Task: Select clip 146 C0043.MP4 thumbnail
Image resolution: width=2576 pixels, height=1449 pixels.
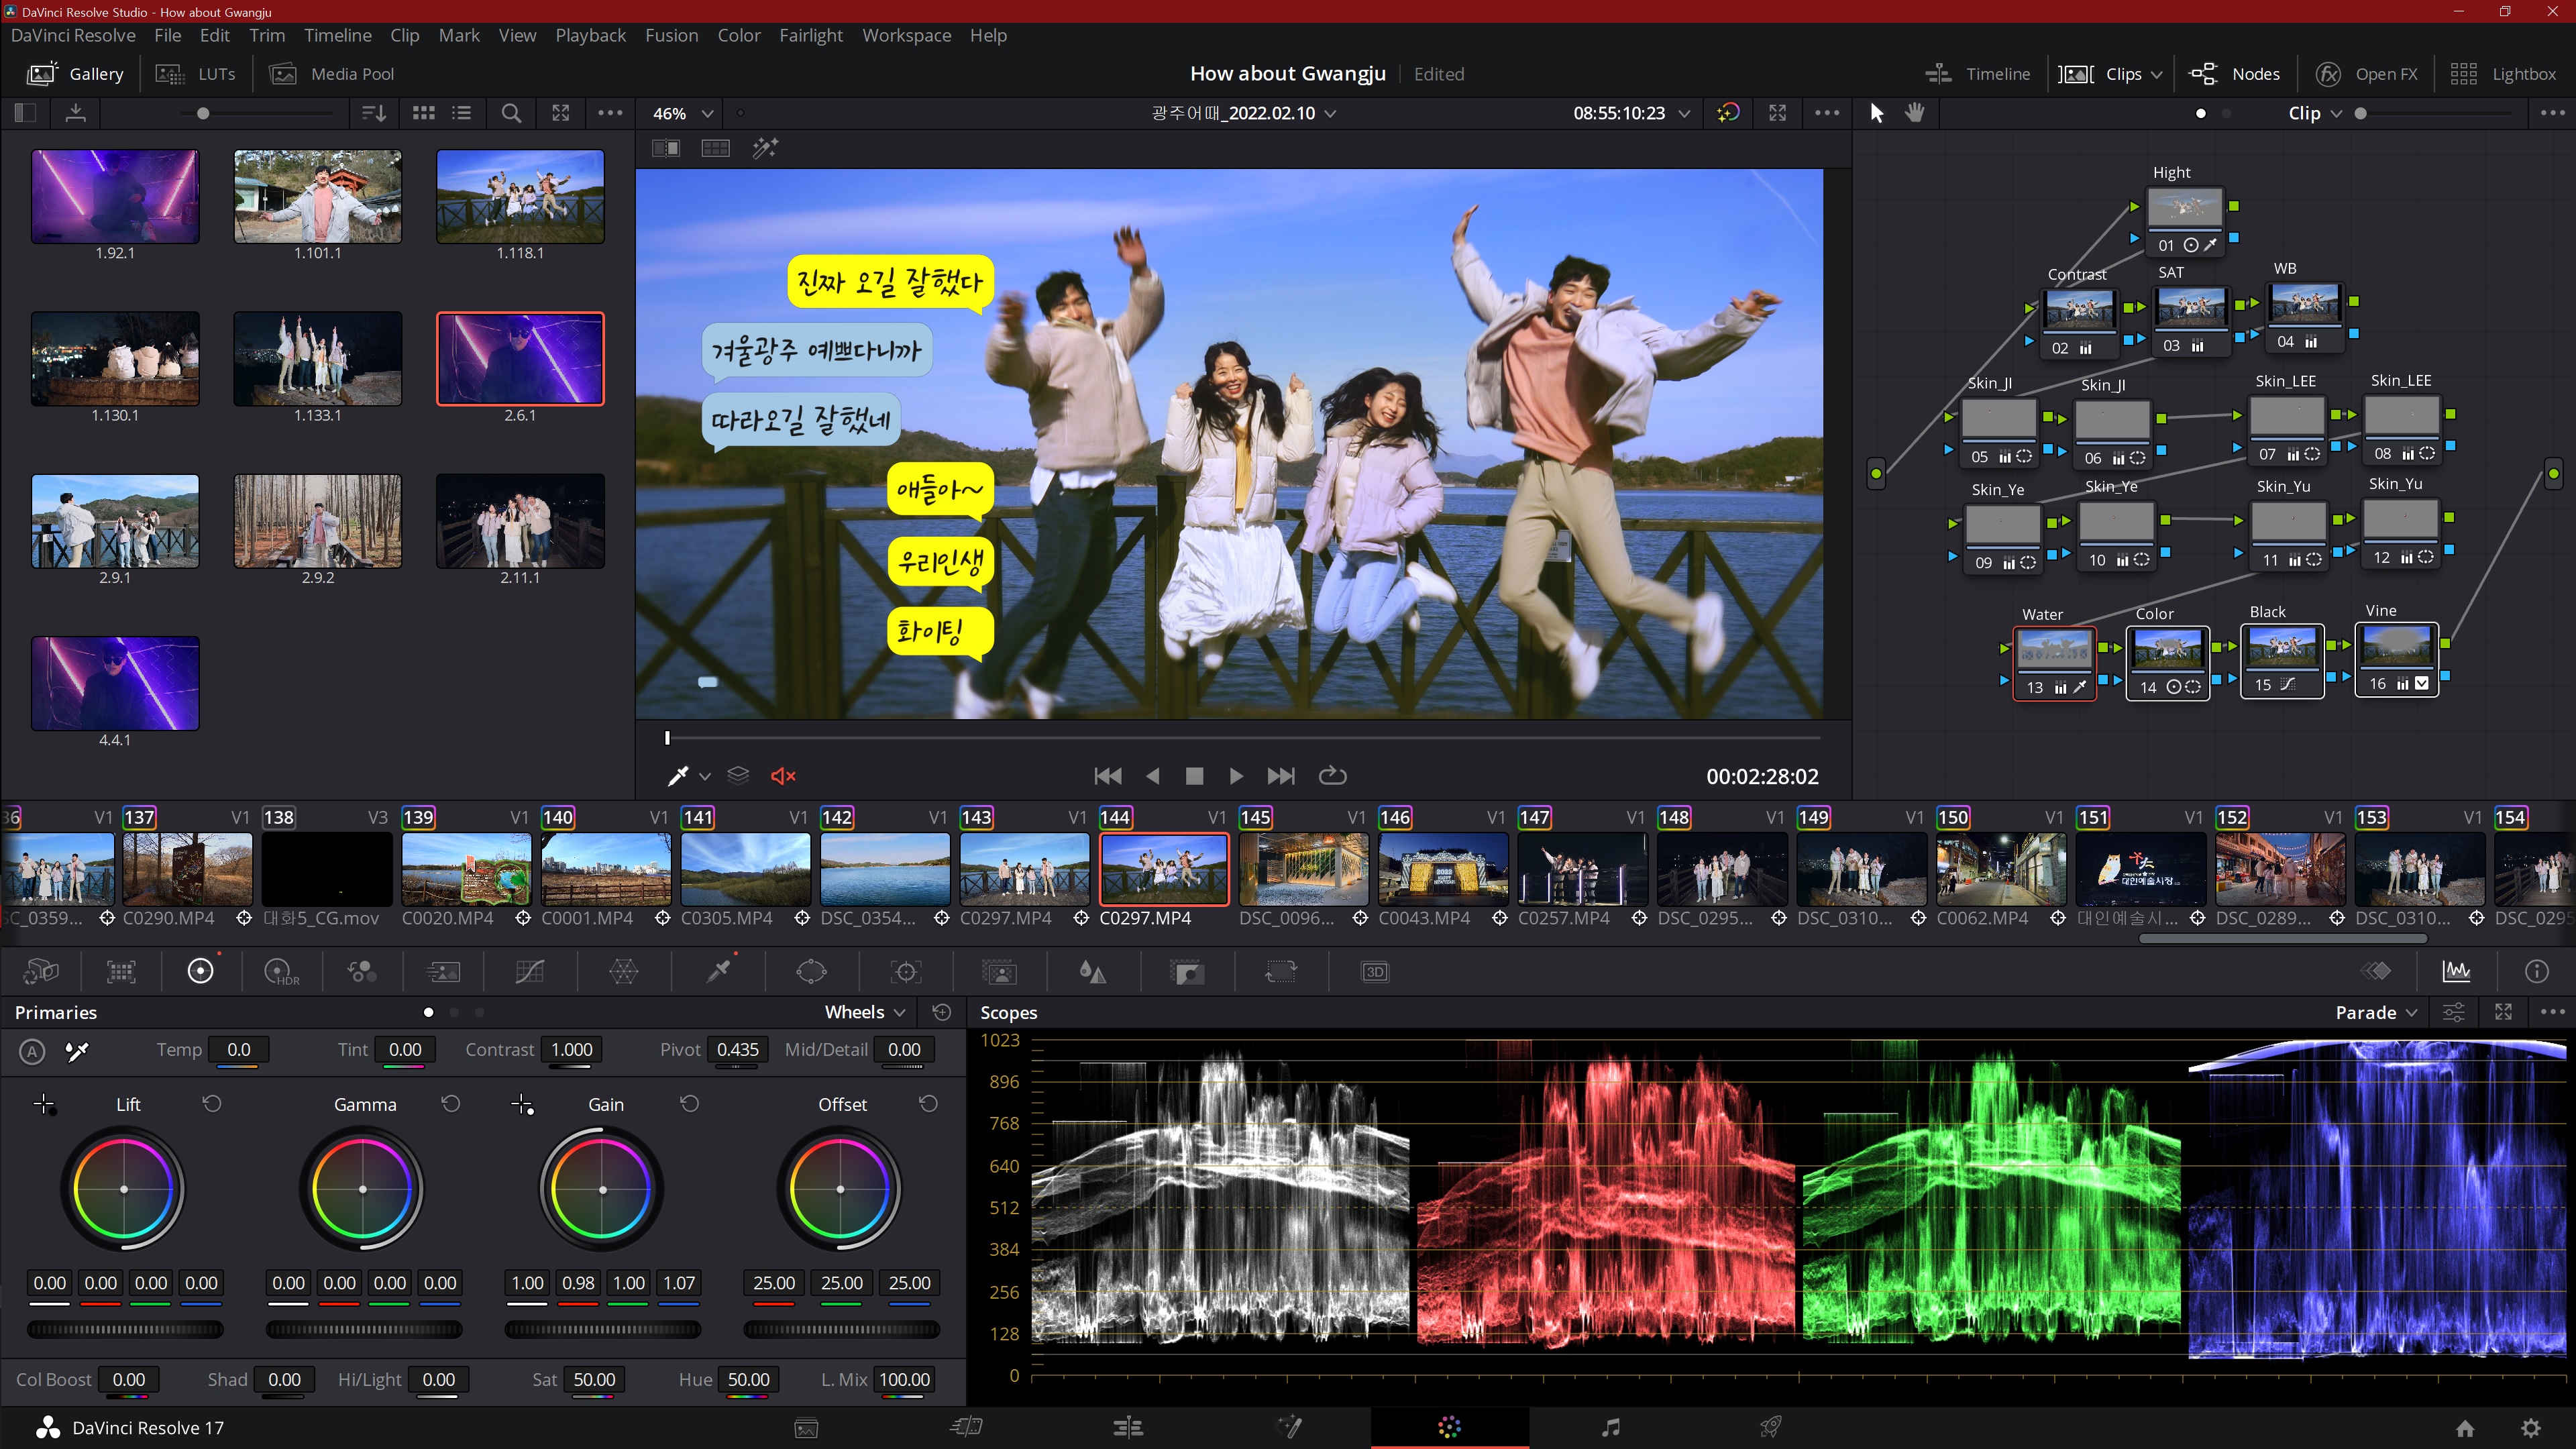Action: click(1442, 869)
